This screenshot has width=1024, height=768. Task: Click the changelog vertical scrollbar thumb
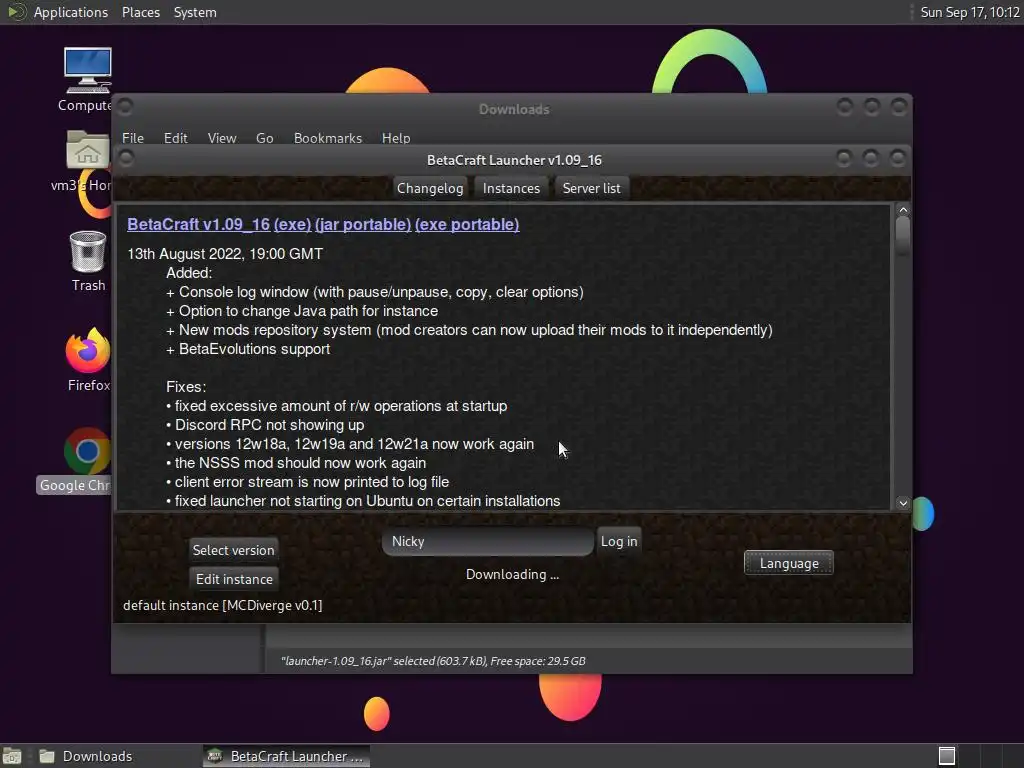tap(903, 234)
